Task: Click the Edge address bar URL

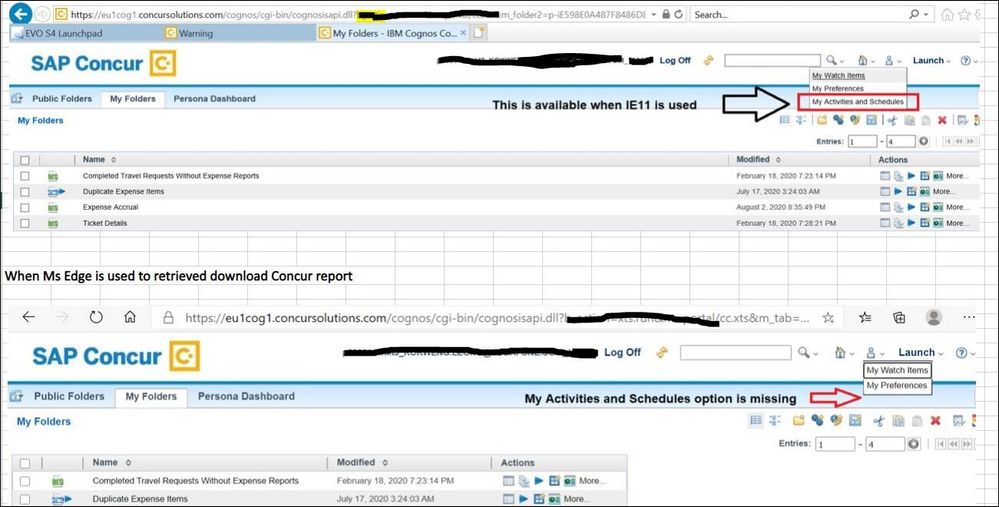Action: pos(497,317)
